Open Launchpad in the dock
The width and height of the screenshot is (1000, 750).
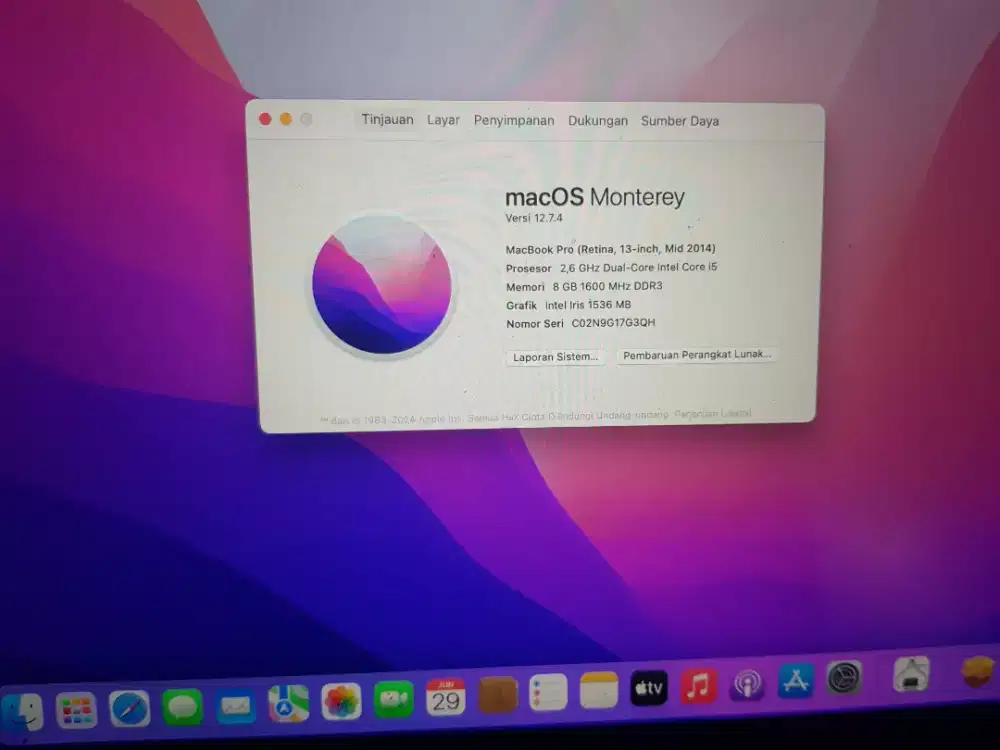(x=77, y=710)
